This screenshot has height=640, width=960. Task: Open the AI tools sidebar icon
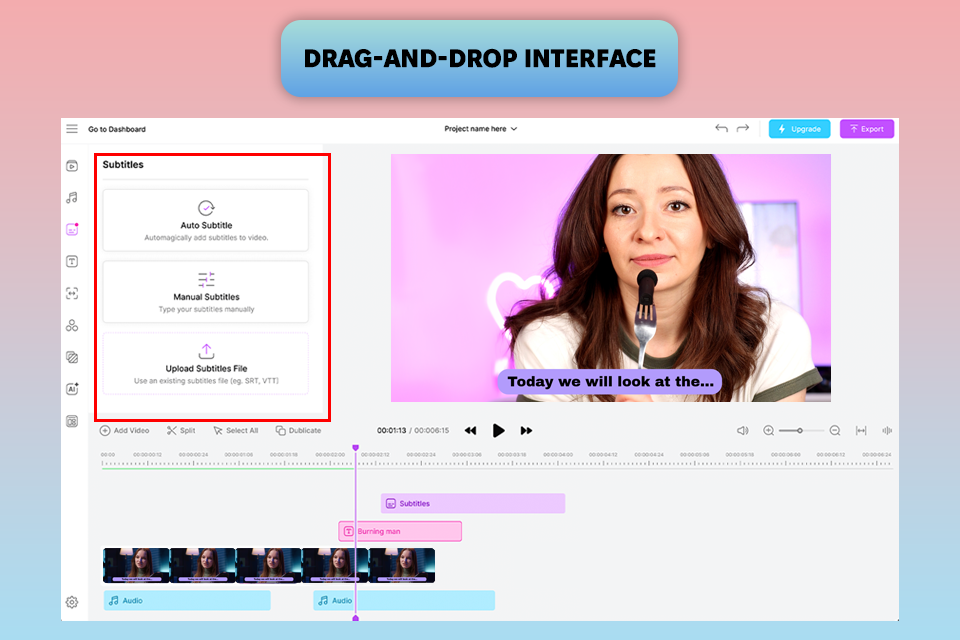click(x=72, y=389)
